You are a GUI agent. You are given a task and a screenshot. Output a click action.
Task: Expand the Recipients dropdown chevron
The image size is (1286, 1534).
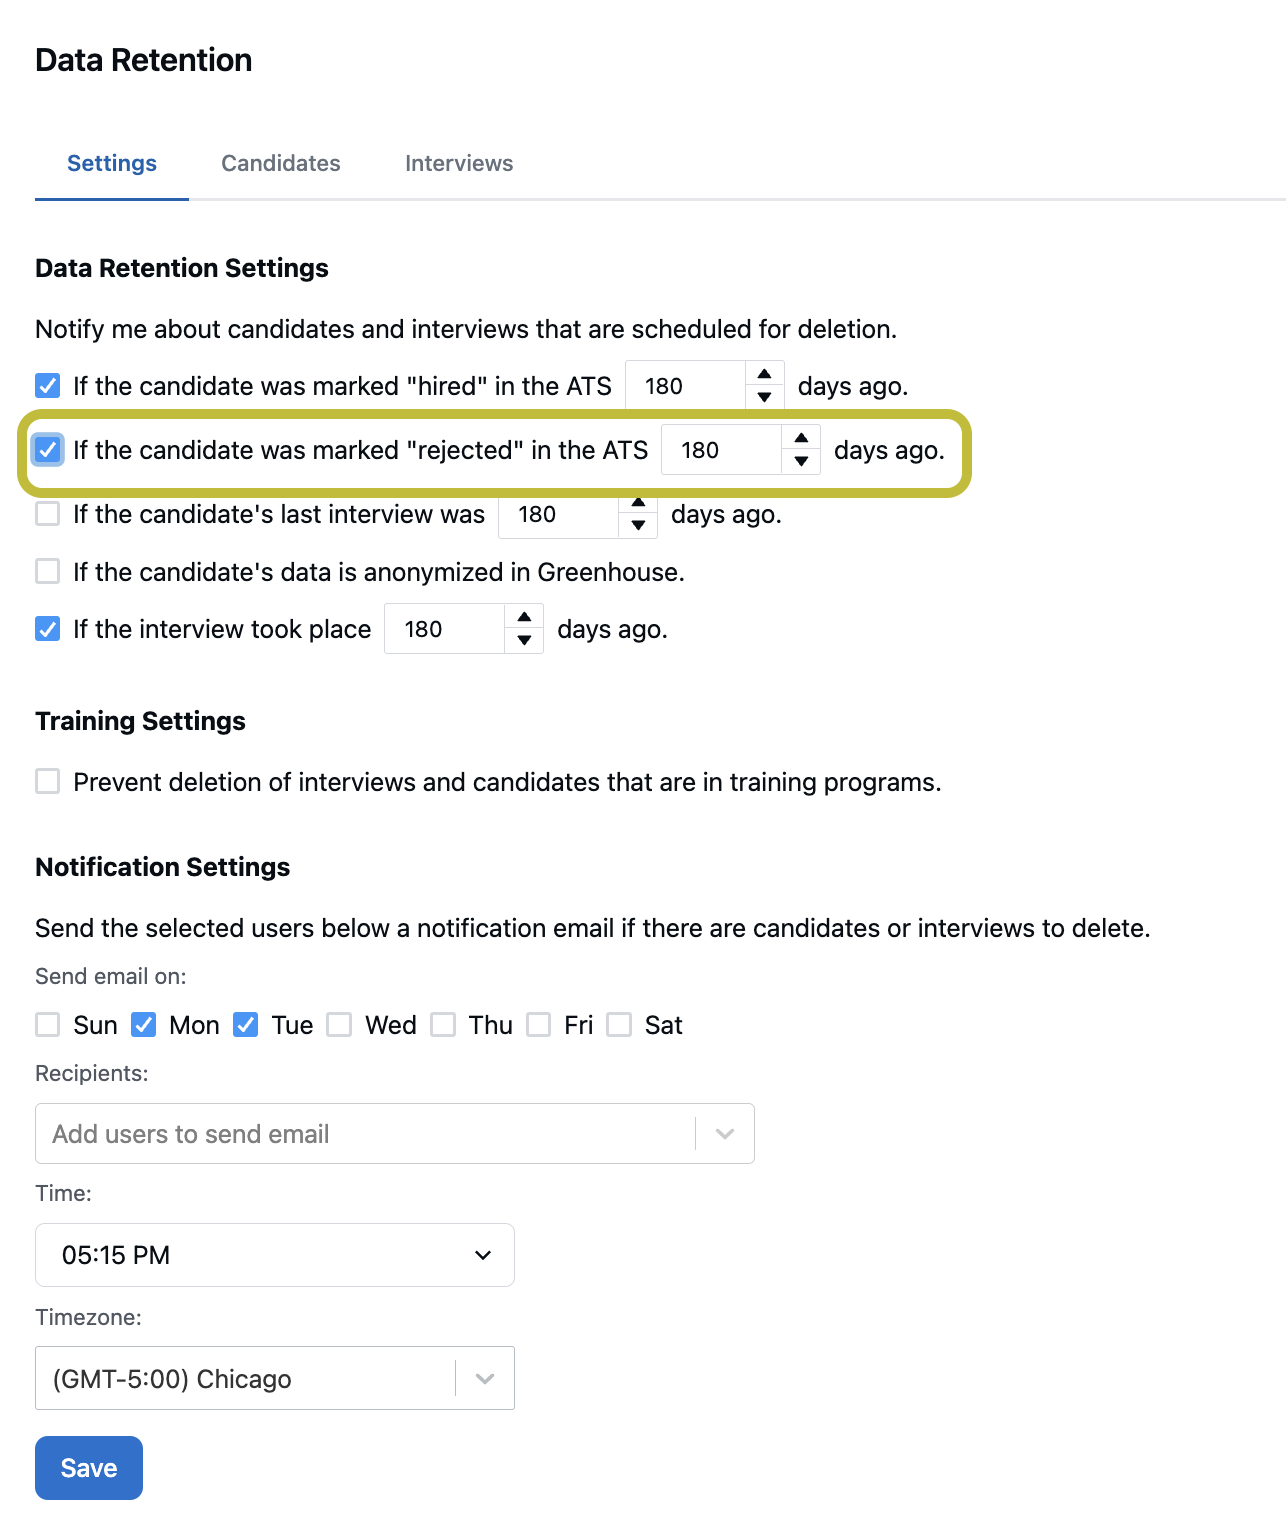click(725, 1134)
